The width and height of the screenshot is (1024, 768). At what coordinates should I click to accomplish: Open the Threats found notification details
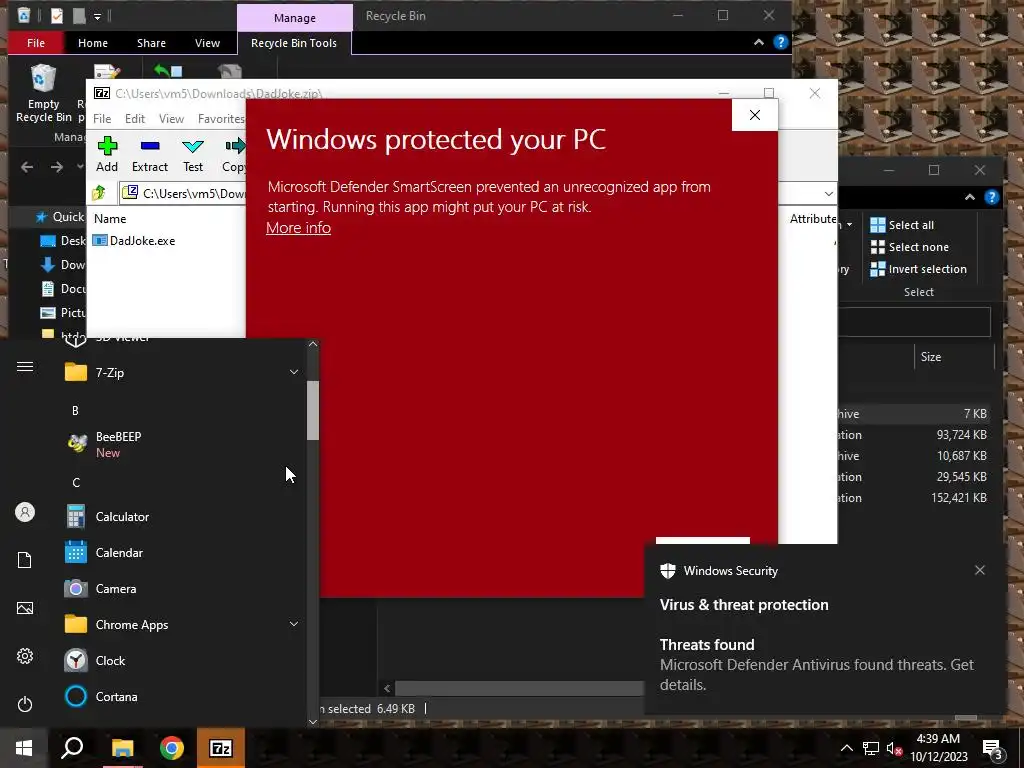(816, 664)
